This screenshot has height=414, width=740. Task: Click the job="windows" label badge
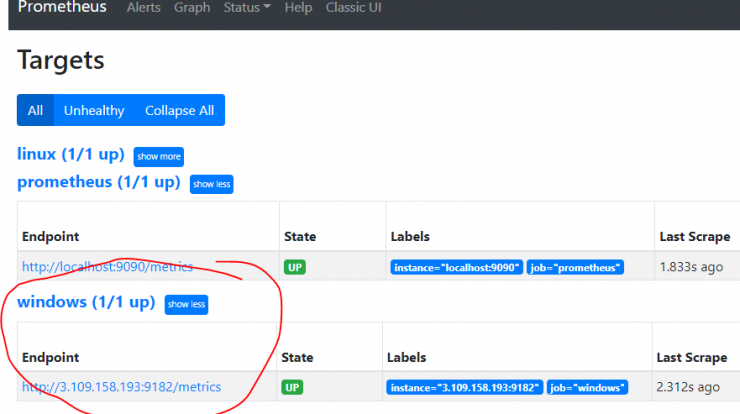(587, 388)
